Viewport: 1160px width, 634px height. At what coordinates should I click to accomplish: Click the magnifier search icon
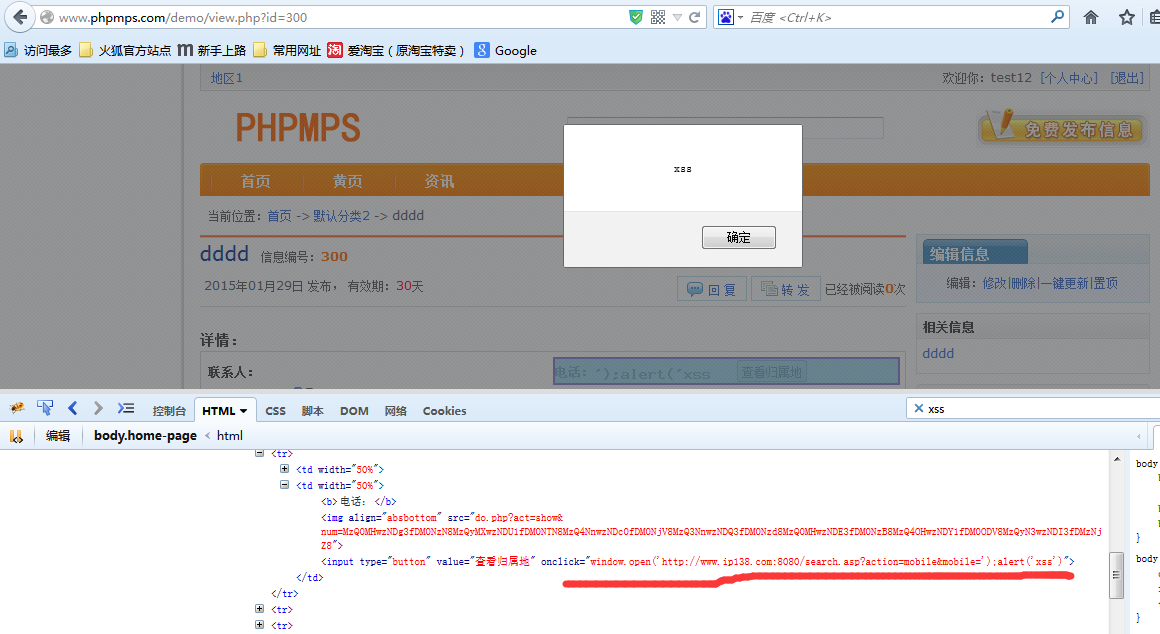tap(1057, 16)
